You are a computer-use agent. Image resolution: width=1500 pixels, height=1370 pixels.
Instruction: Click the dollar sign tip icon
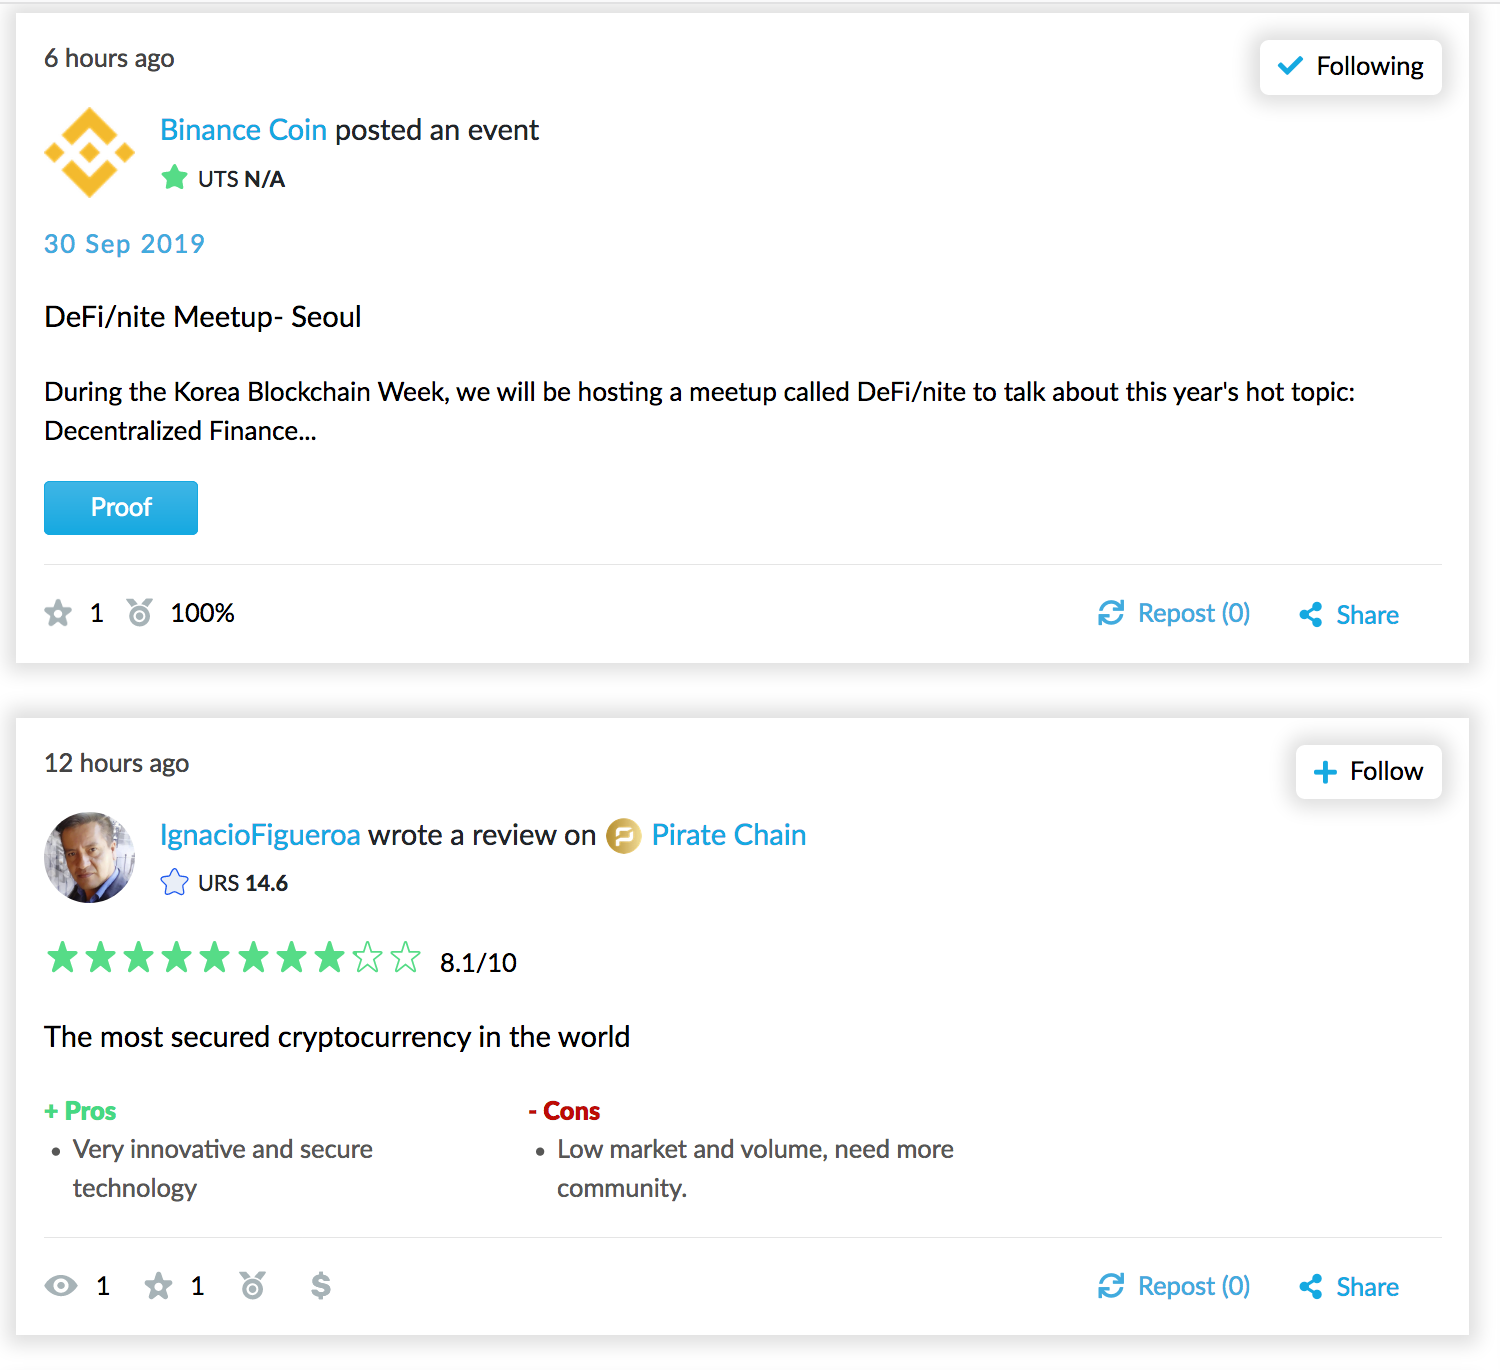pyautogui.click(x=320, y=1285)
